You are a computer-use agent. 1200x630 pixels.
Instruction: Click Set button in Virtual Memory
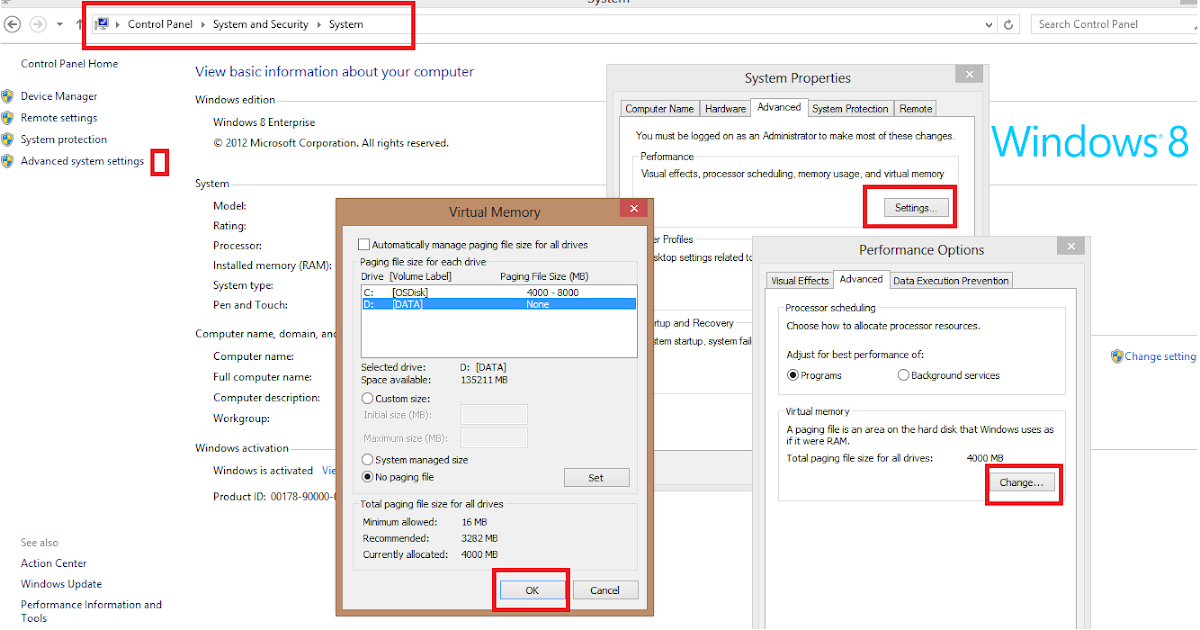pos(596,478)
